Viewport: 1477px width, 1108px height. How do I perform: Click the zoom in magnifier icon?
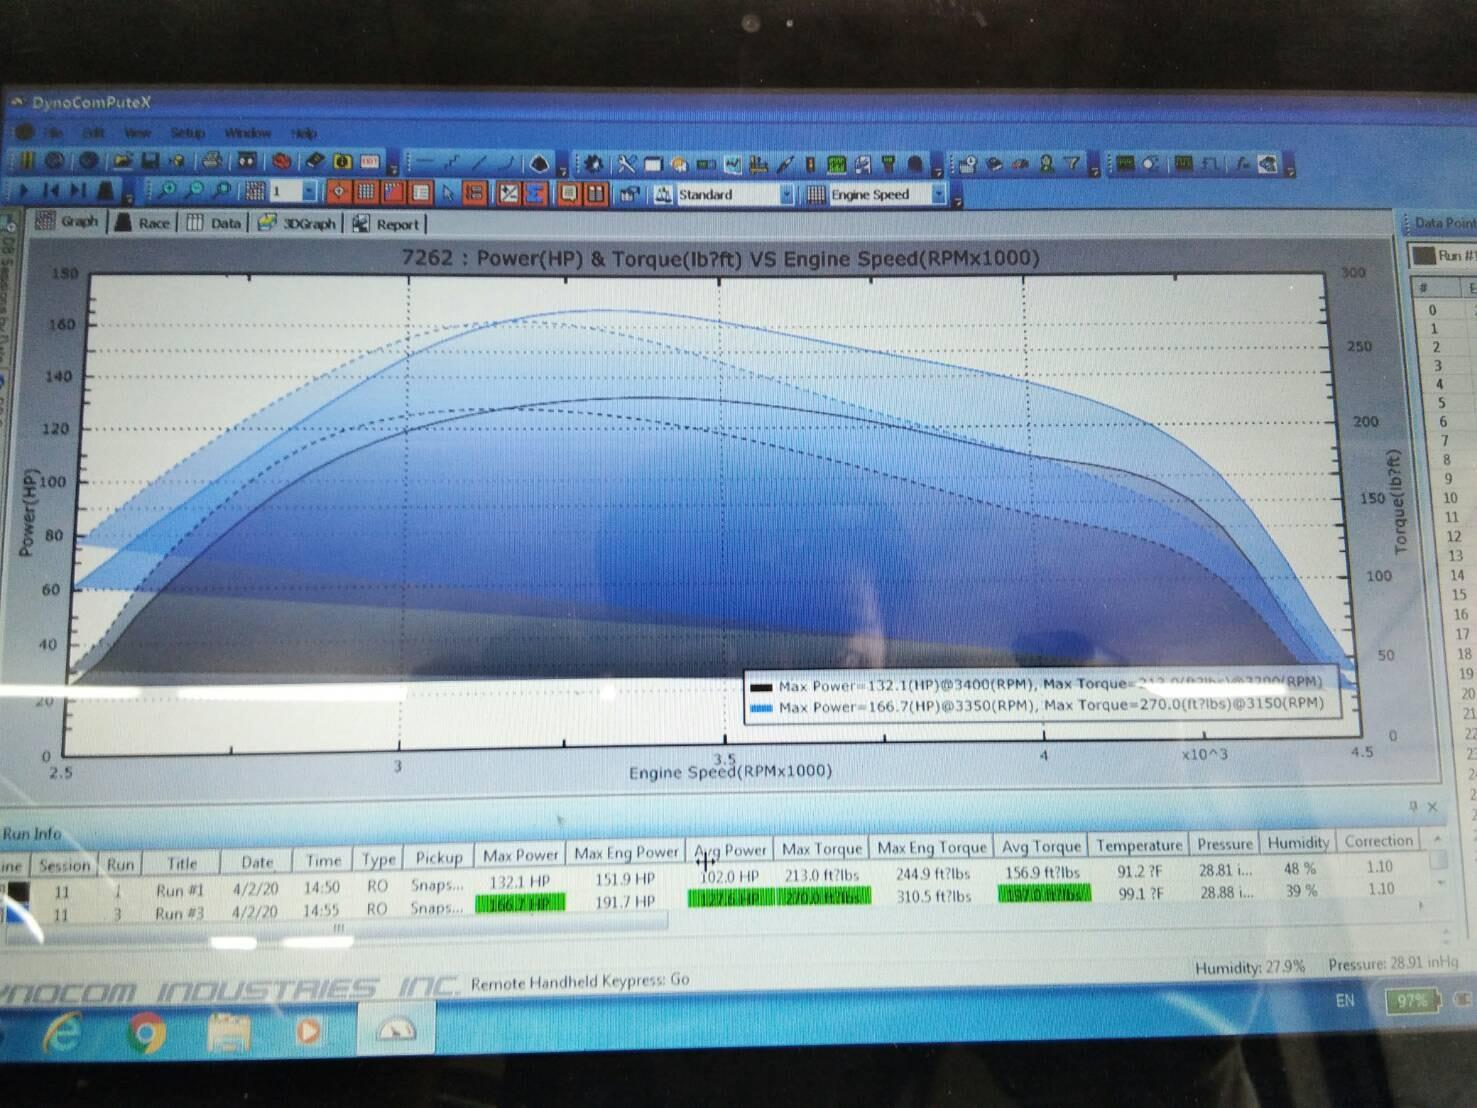(x=167, y=190)
